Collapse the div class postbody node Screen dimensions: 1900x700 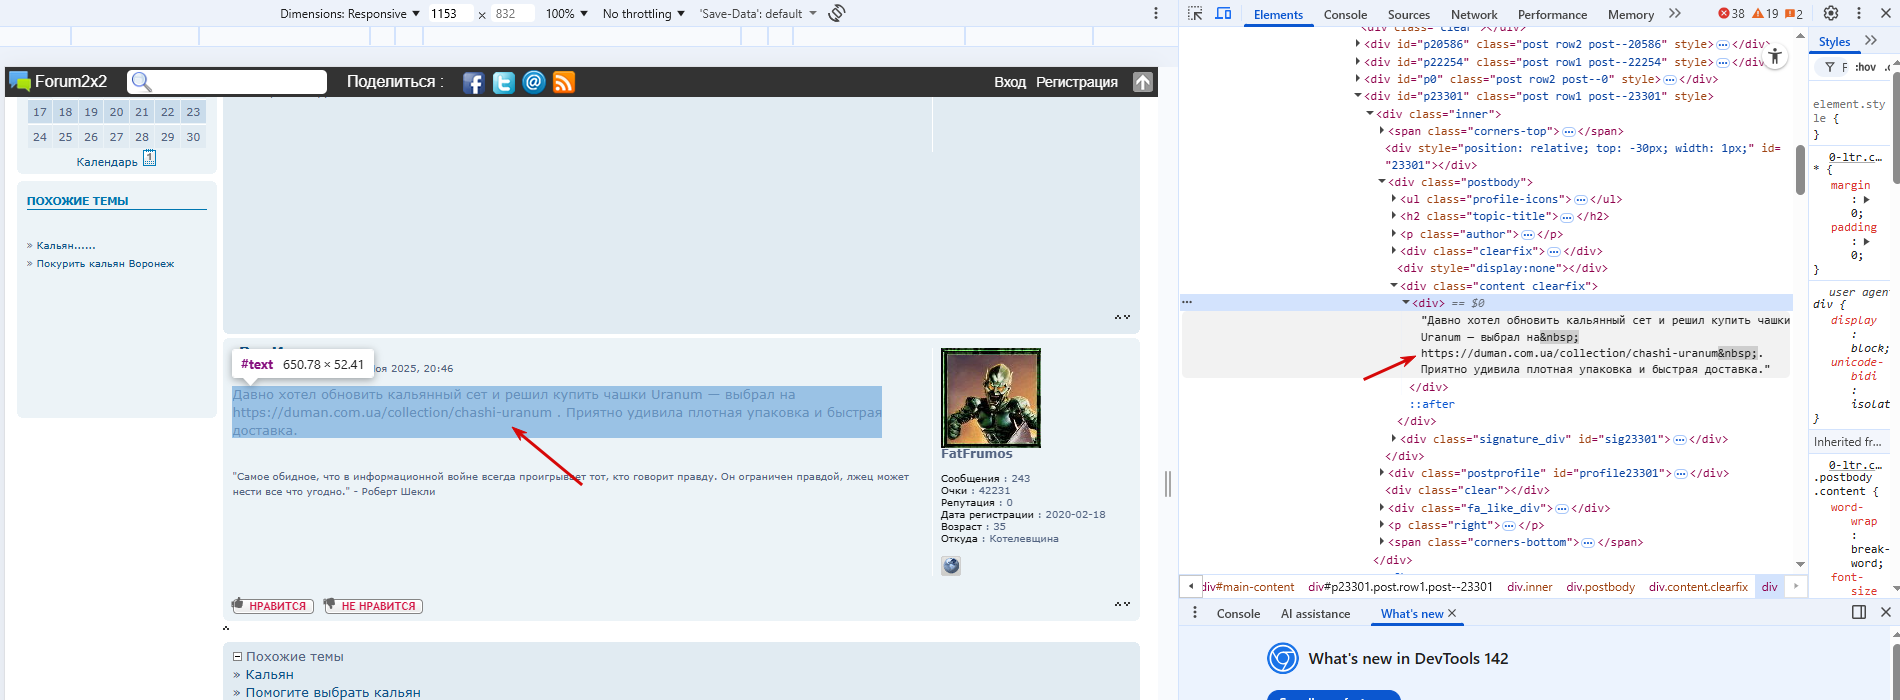click(1382, 182)
